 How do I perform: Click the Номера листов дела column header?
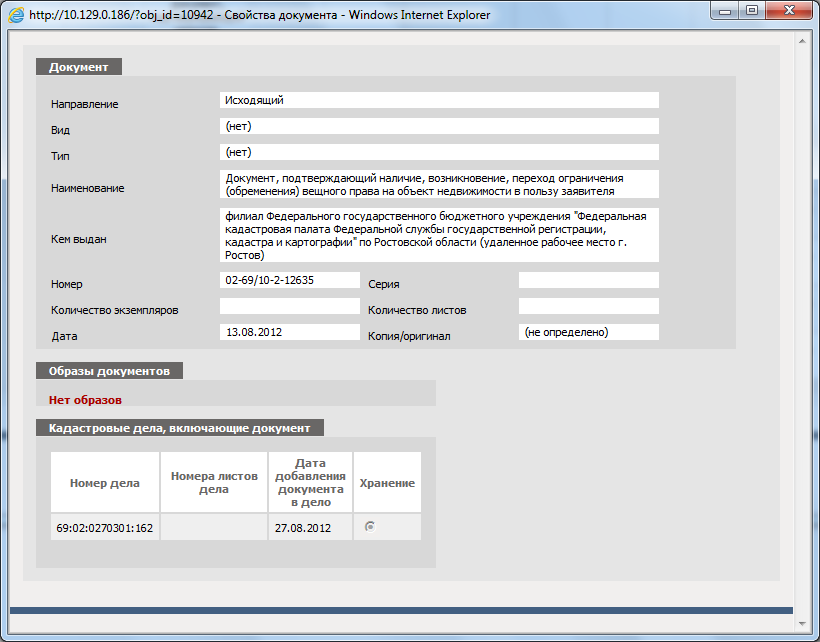[214, 483]
